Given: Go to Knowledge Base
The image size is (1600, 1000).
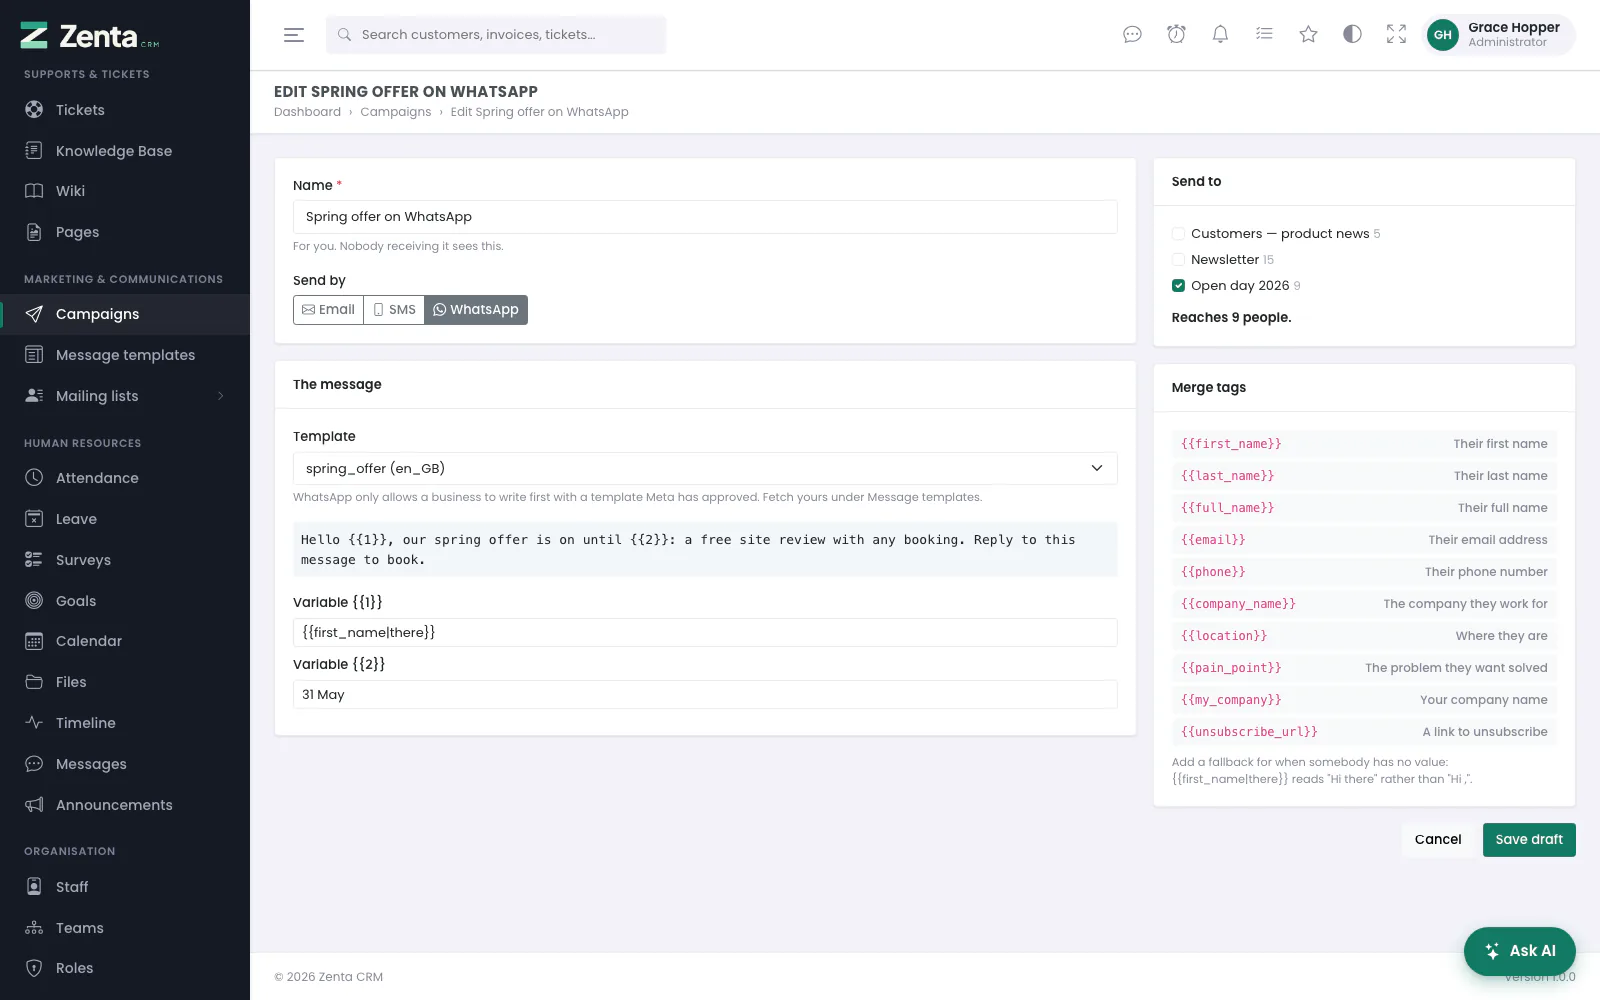Looking at the screenshot, I should click(x=125, y=151).
